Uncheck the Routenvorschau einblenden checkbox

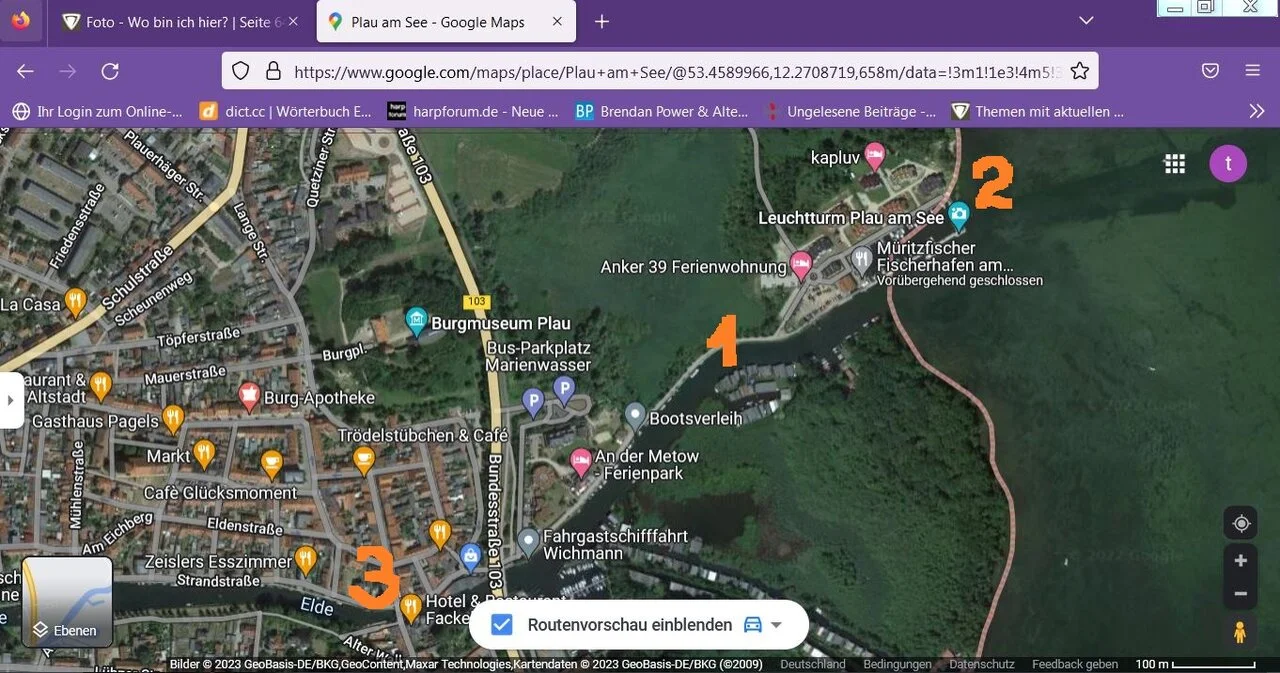point(502,625)
